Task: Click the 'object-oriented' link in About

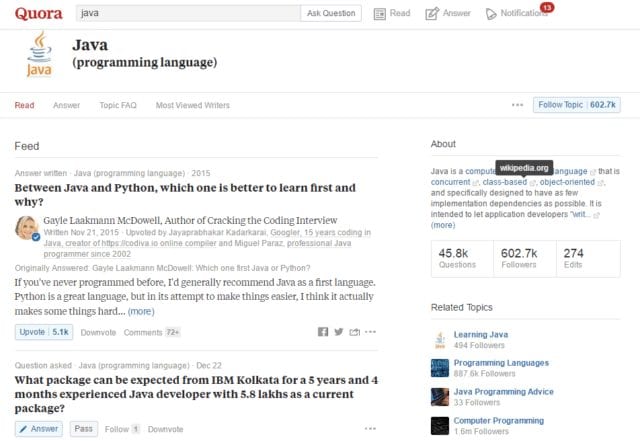Action: [x=567, y=182]
